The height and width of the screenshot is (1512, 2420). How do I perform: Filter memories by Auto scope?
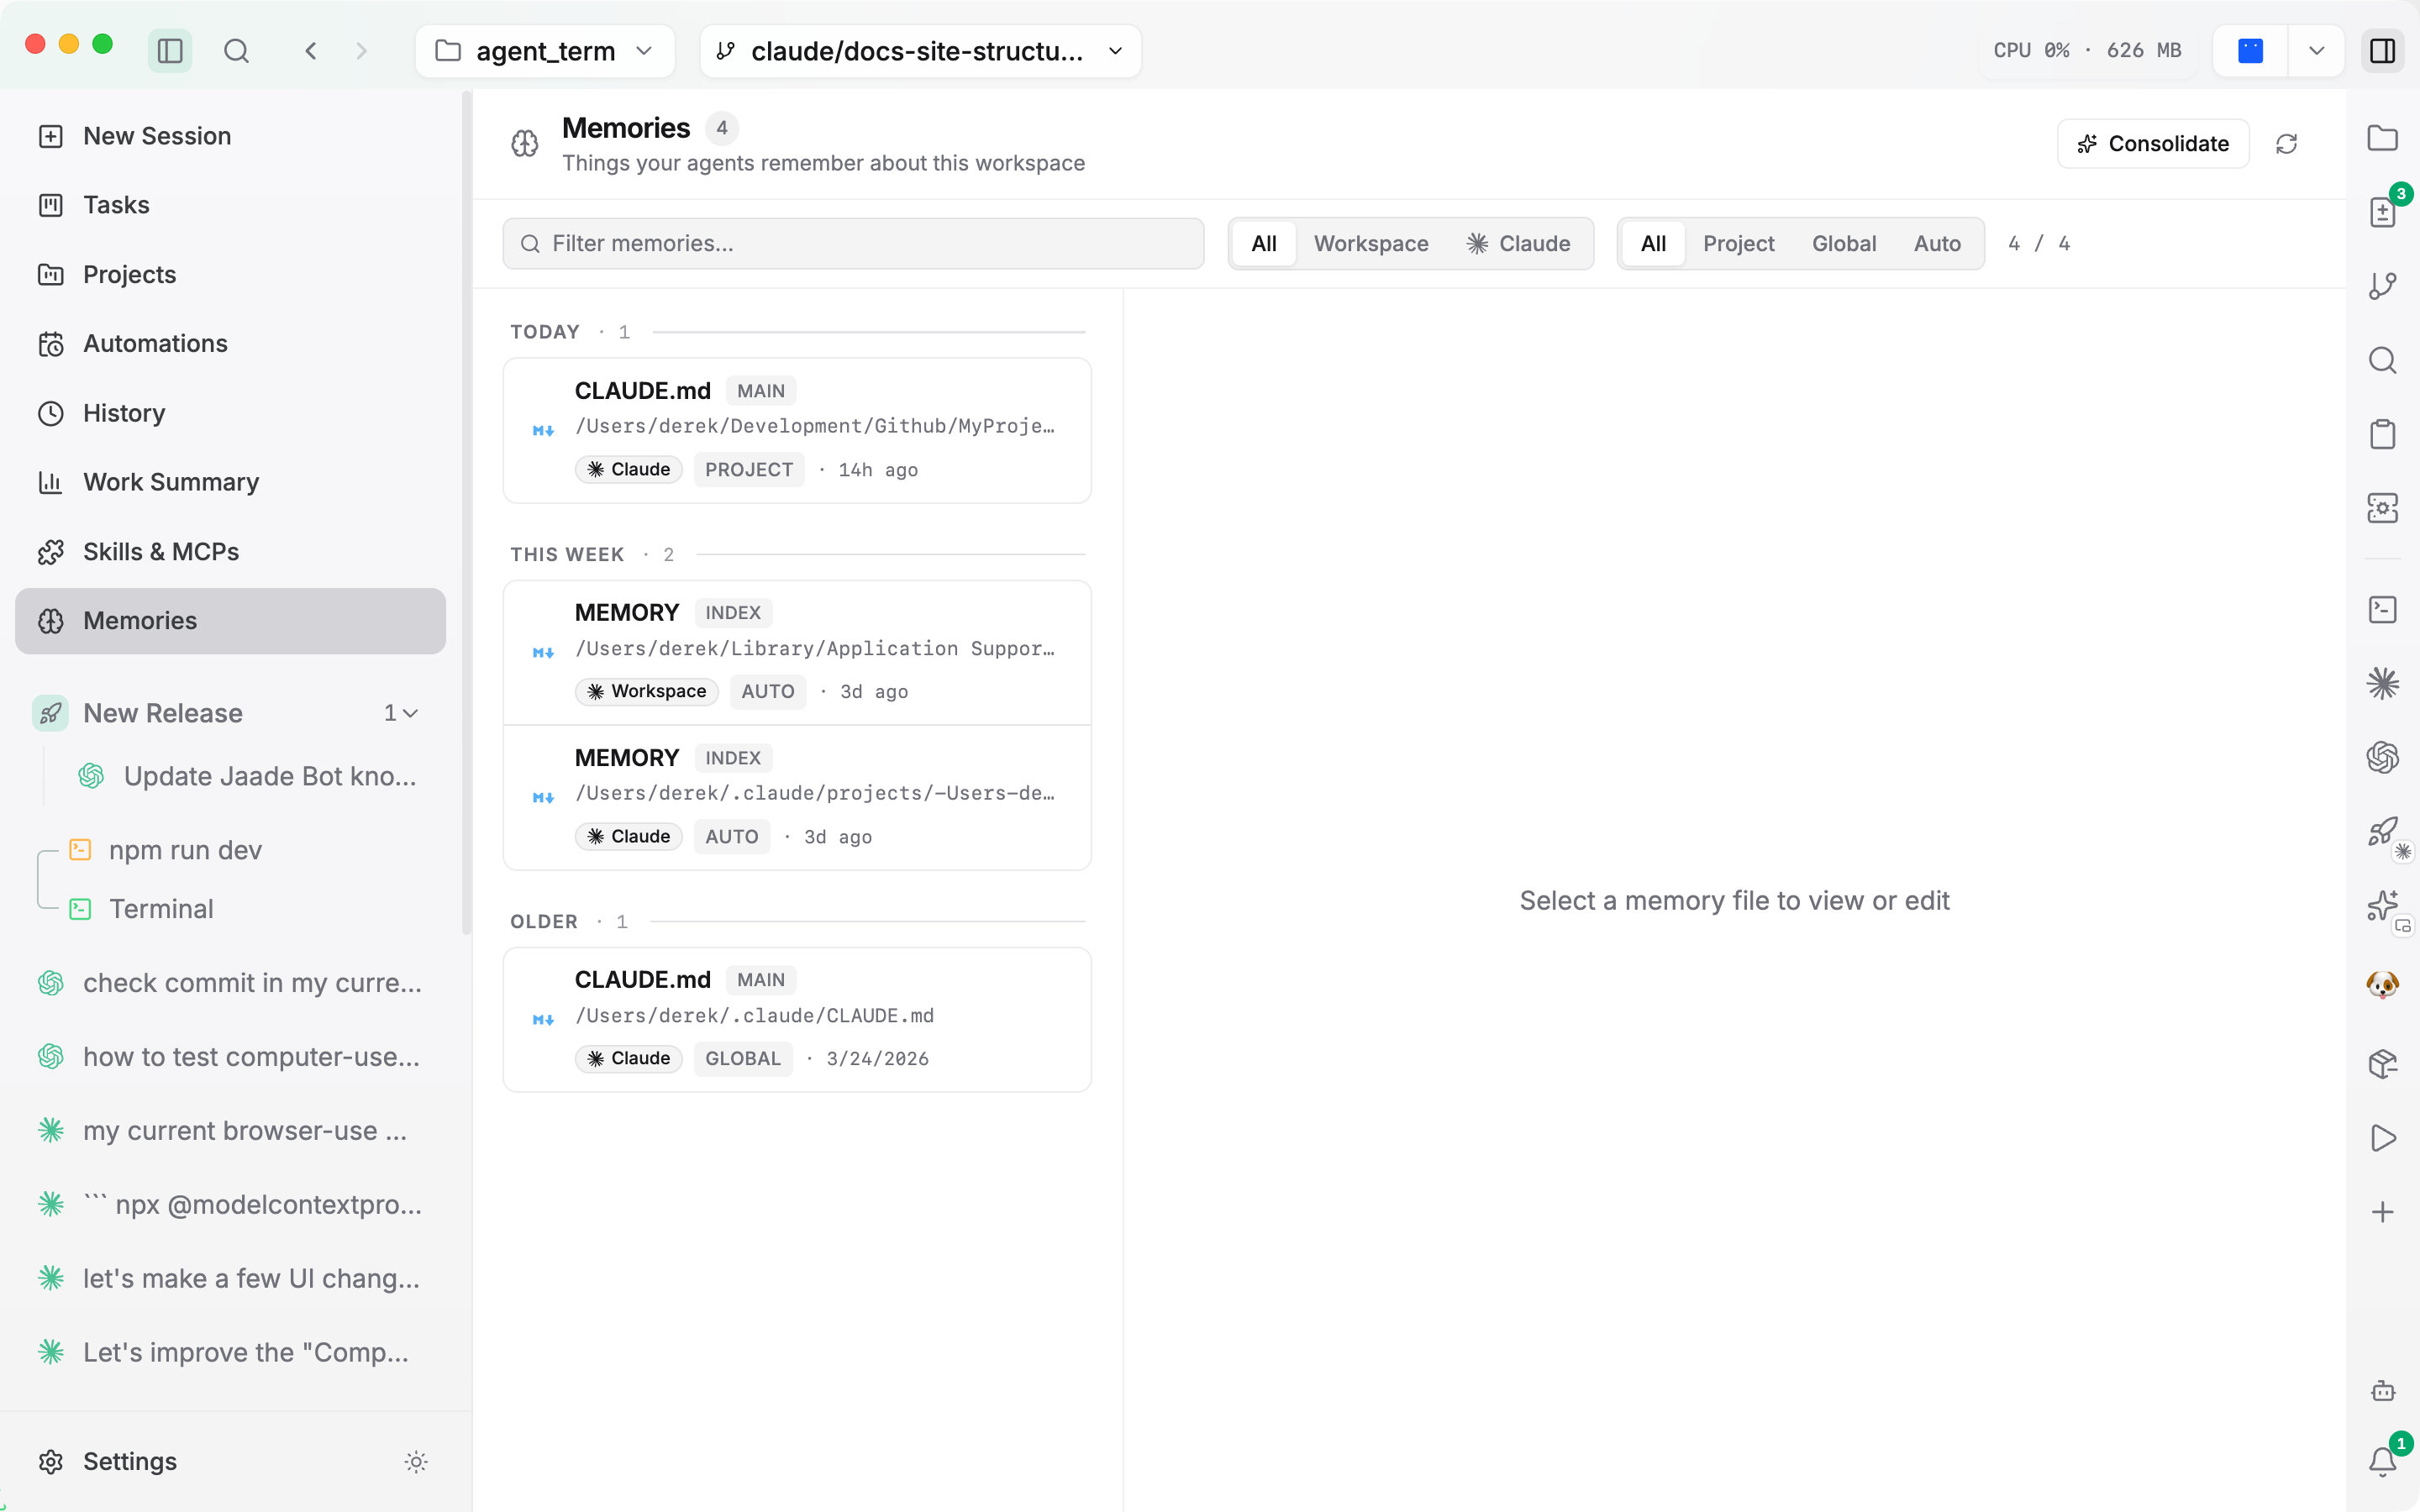coord(1937,243)
